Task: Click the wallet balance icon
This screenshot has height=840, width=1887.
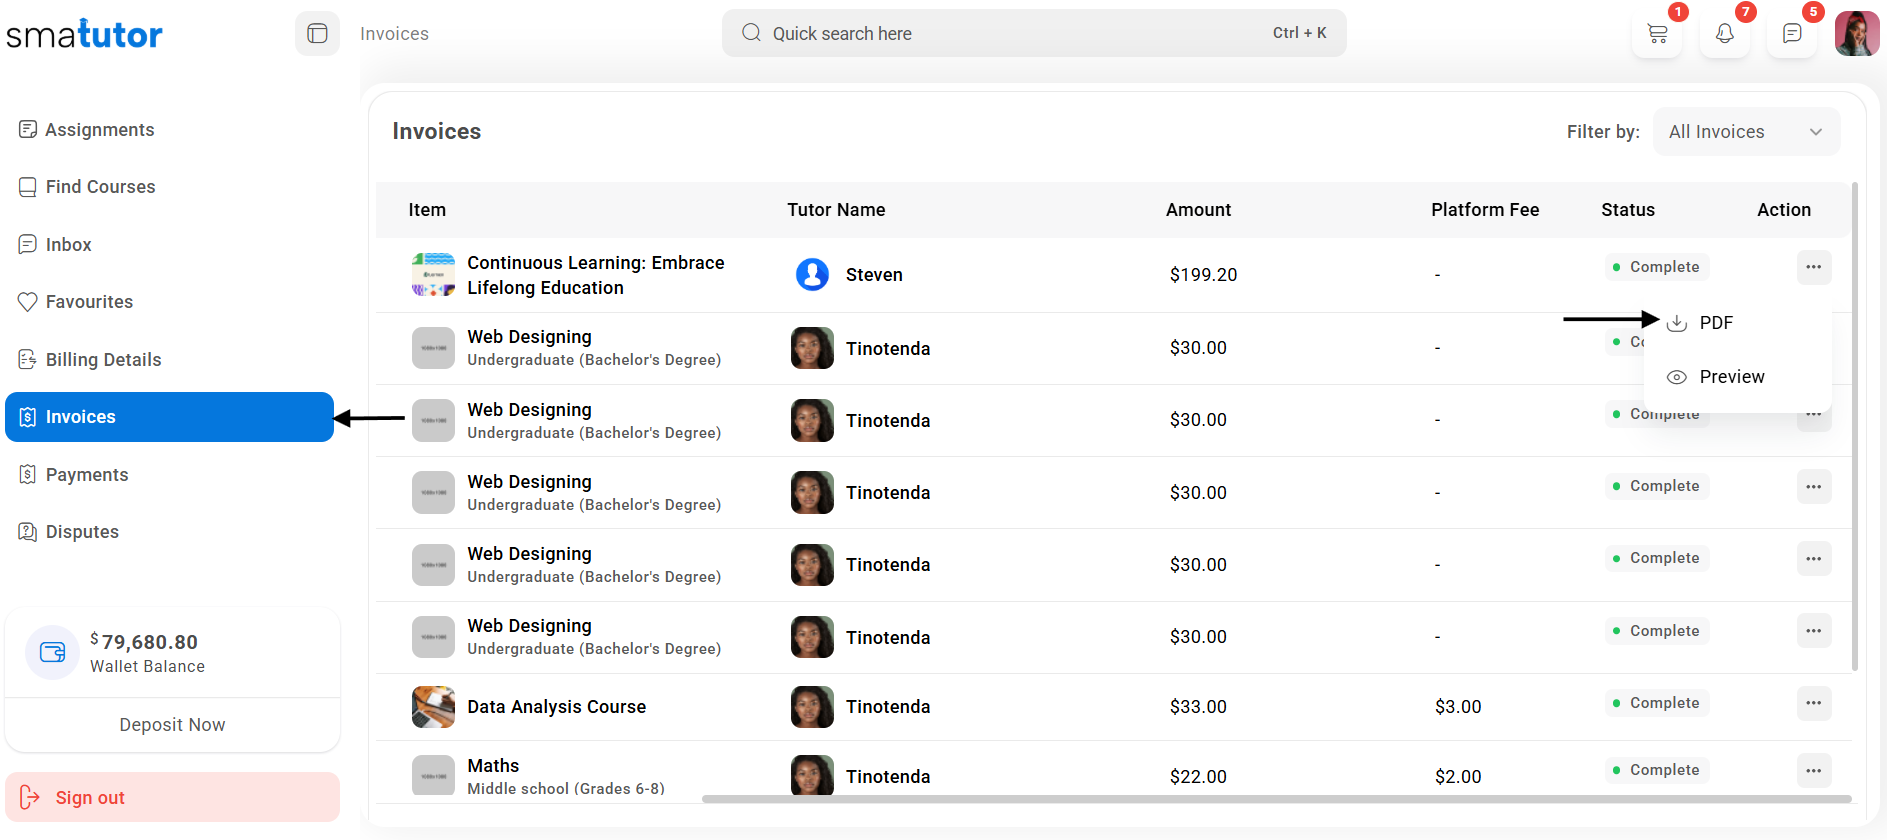Action: coord(52,653)
